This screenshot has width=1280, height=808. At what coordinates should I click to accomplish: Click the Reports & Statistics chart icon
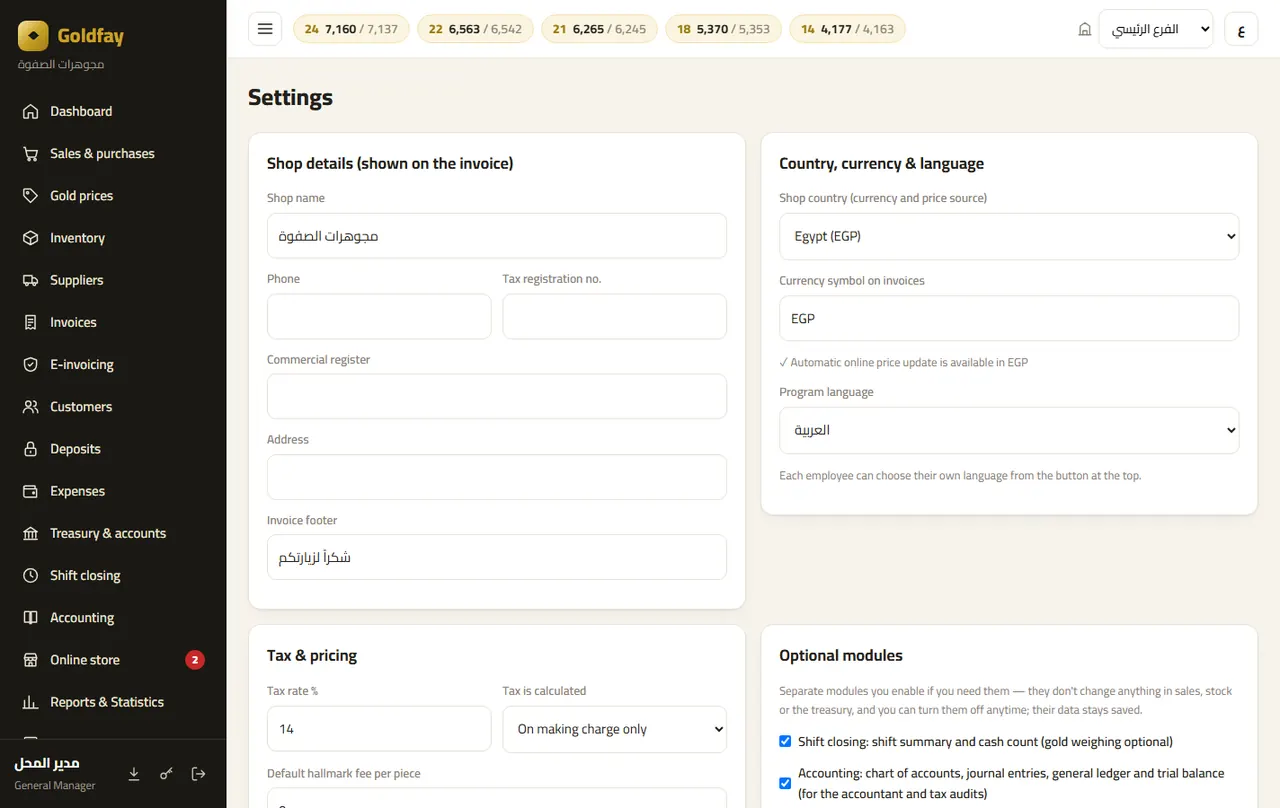click(31, 702)
